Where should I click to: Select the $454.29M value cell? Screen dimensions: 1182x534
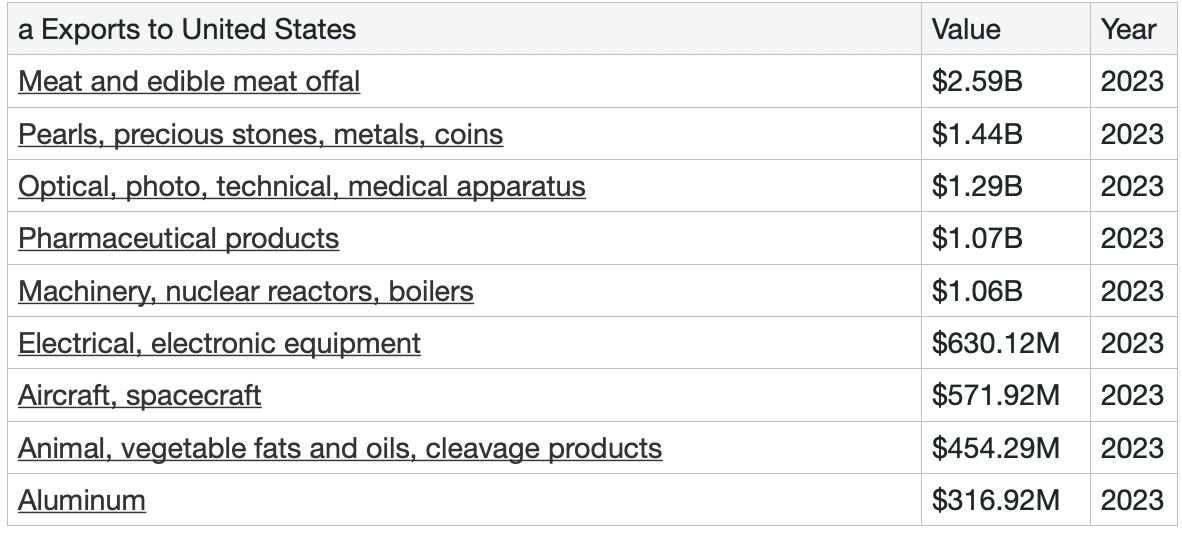point(995,448)
